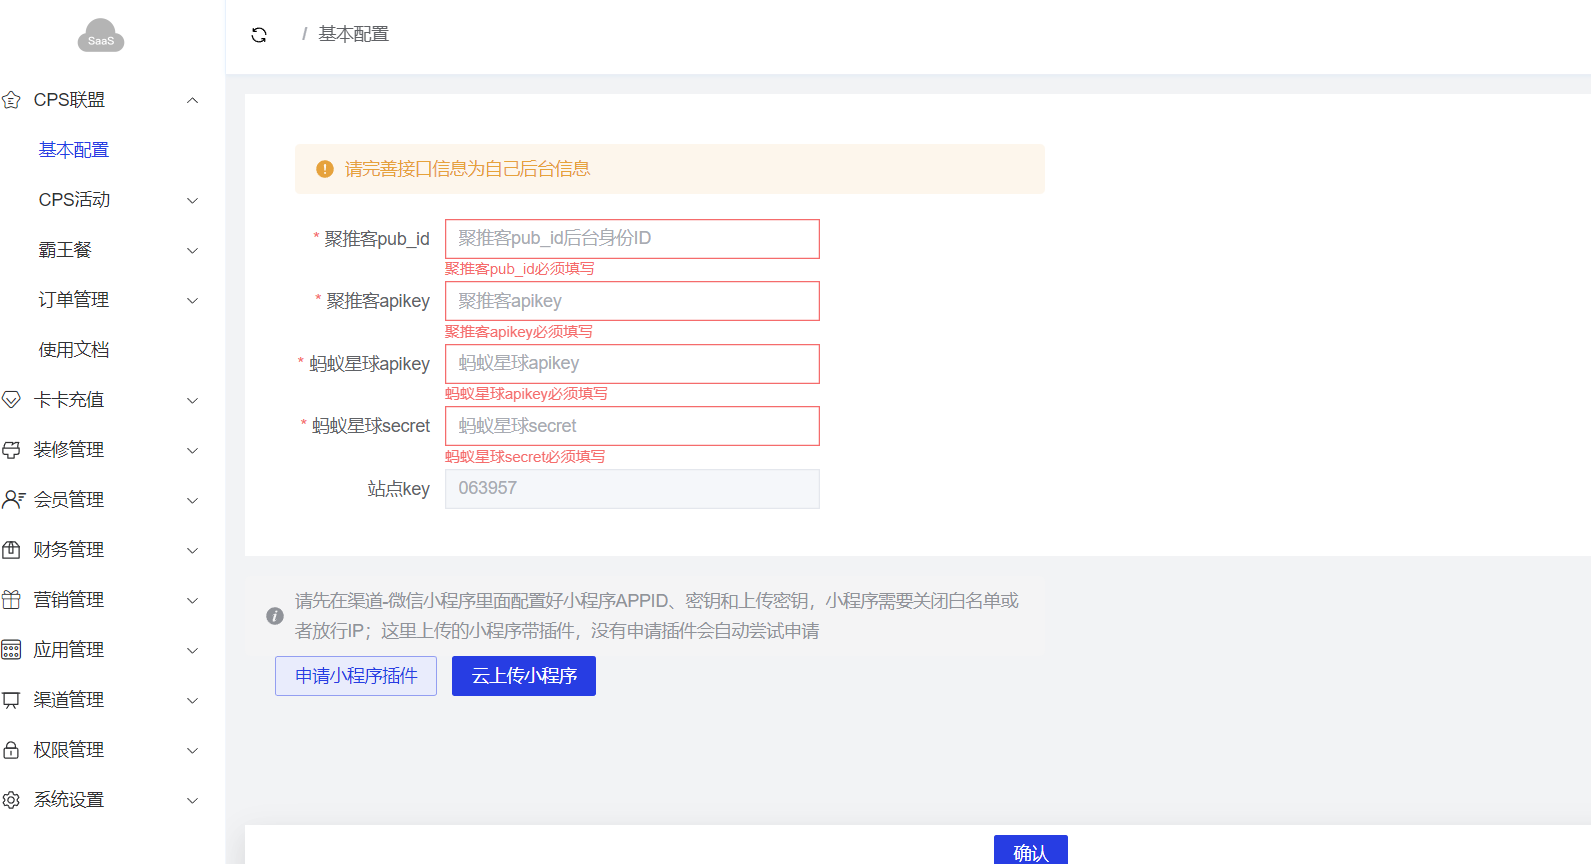Expand the 应用管理 menu chevron
This screenshot has width=1591, height=864.
[193, 650]
